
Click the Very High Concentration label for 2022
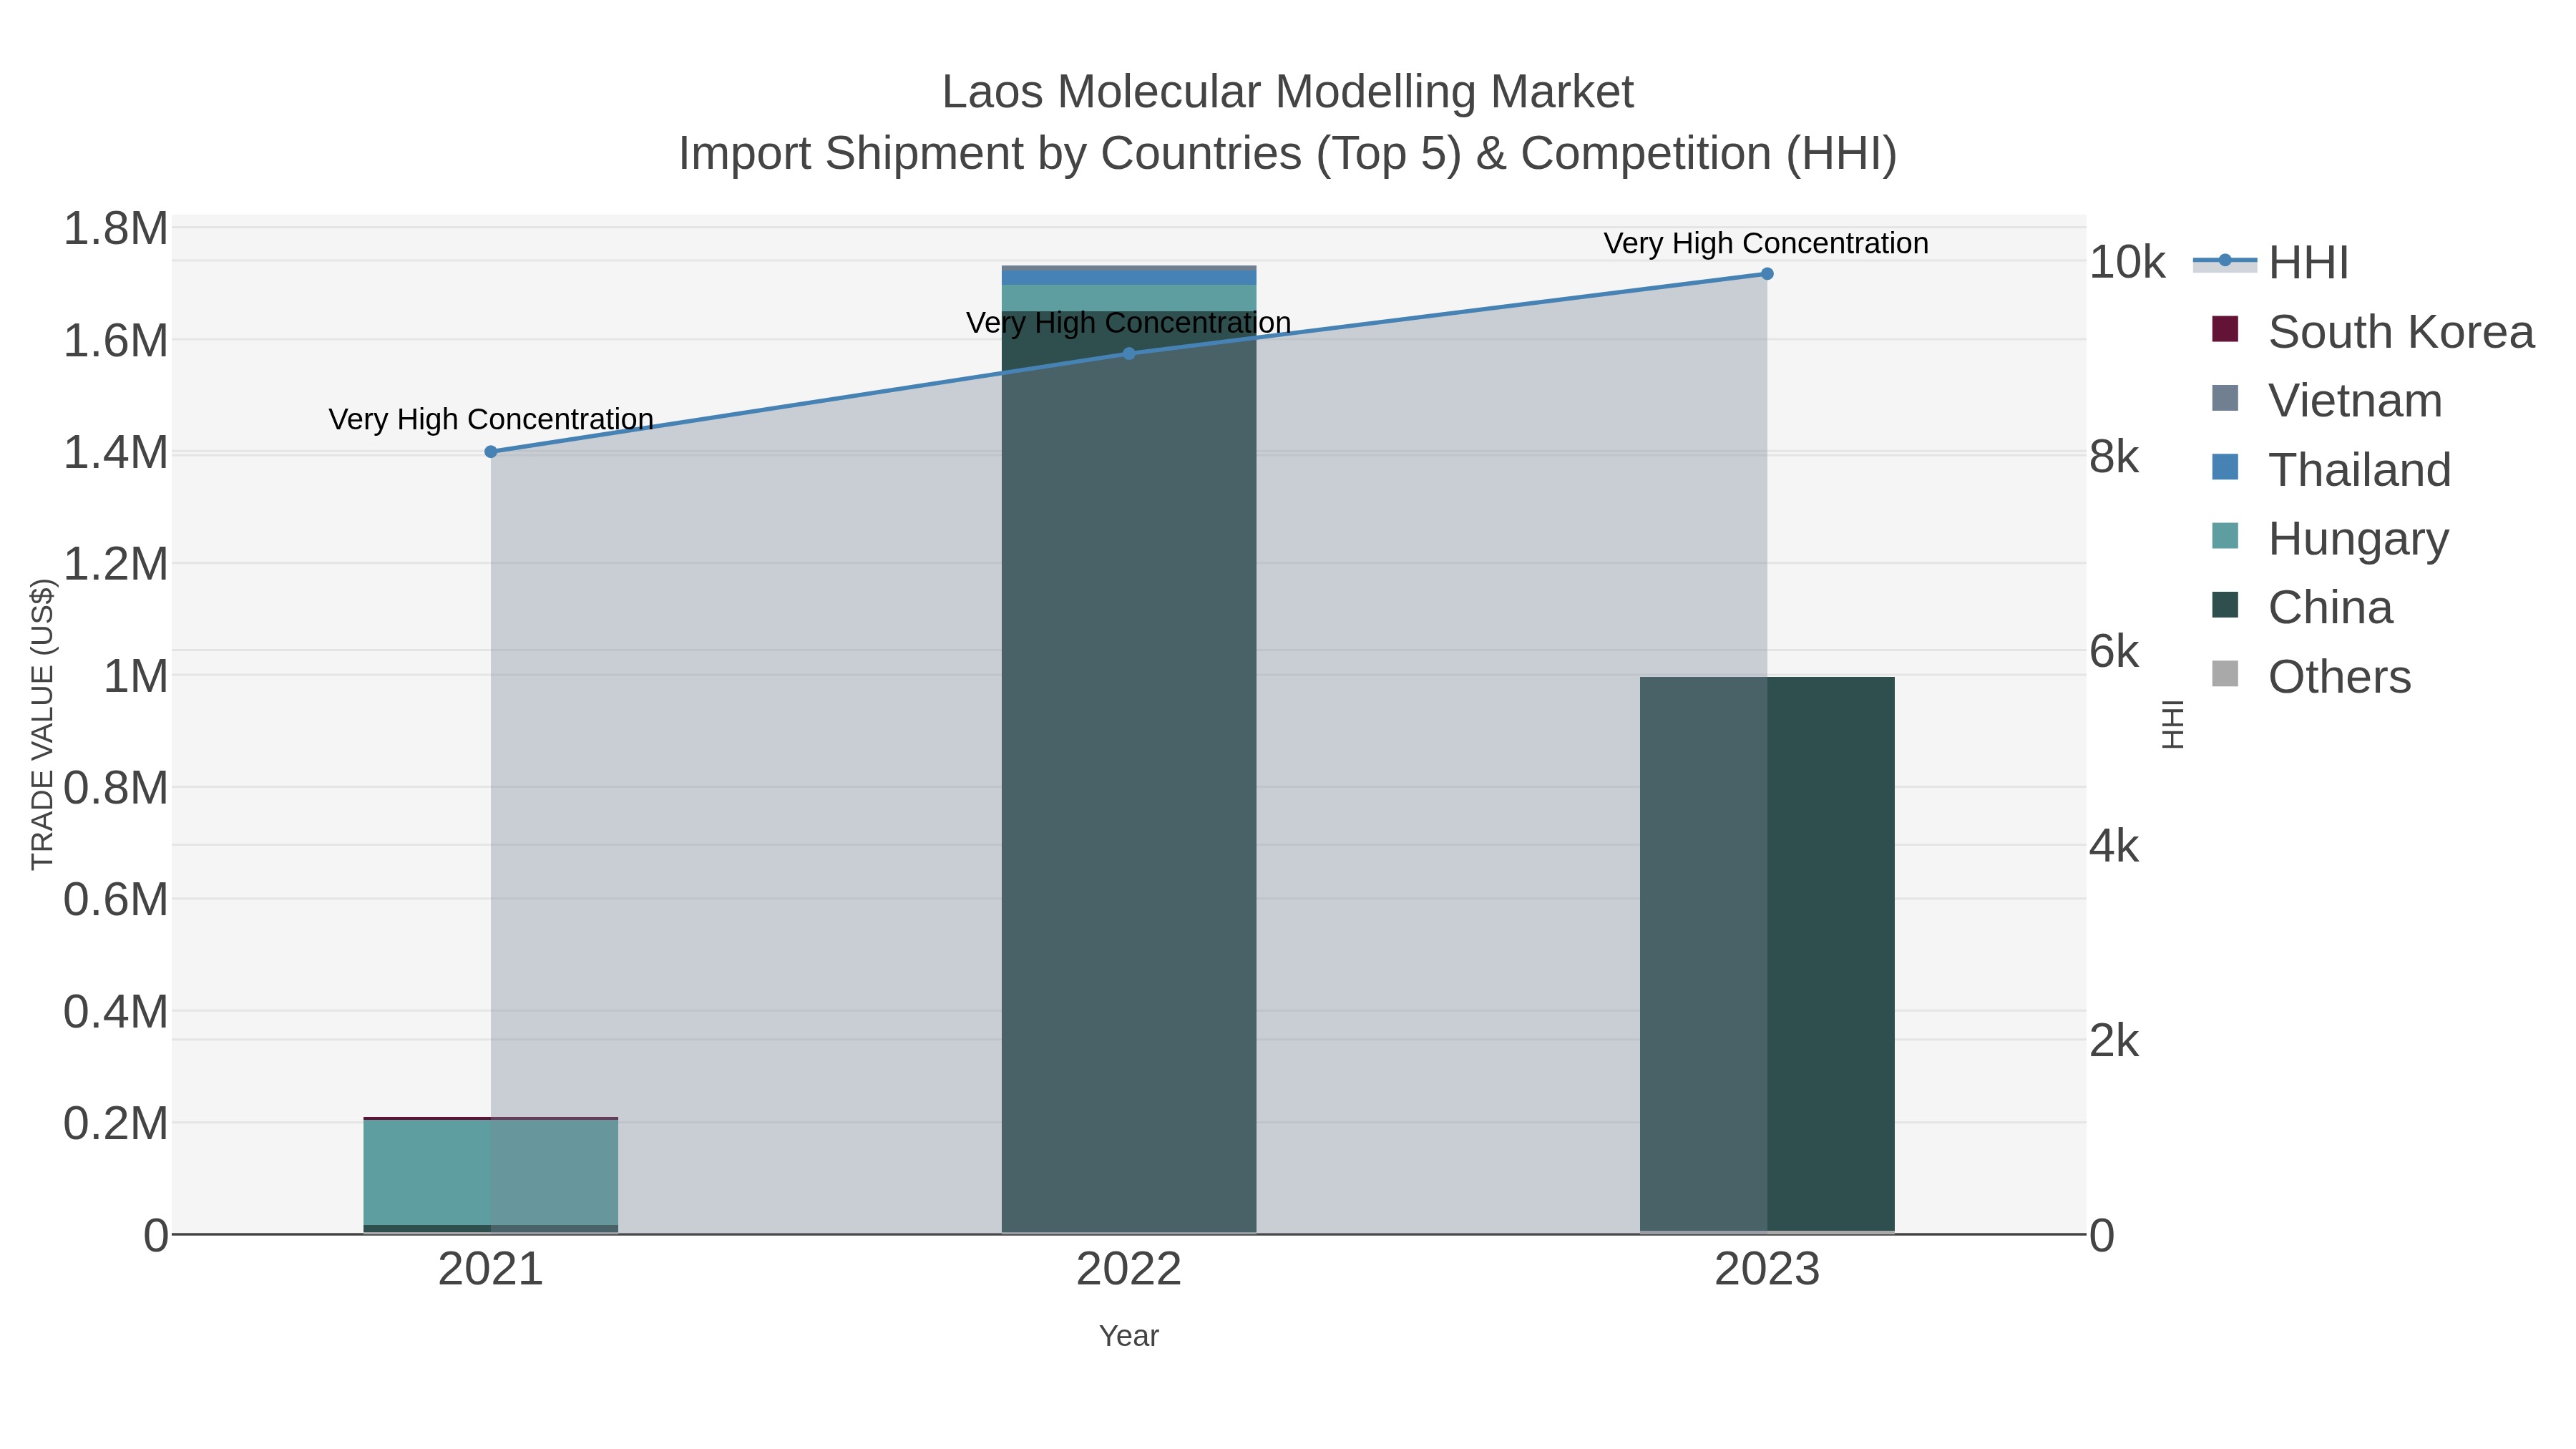coord(1129,323)
